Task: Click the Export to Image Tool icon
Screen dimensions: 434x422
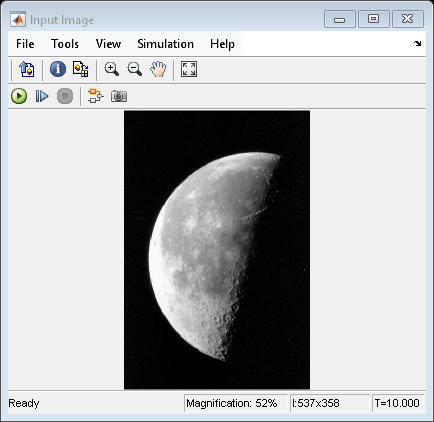Action: (x=27, y=69)
